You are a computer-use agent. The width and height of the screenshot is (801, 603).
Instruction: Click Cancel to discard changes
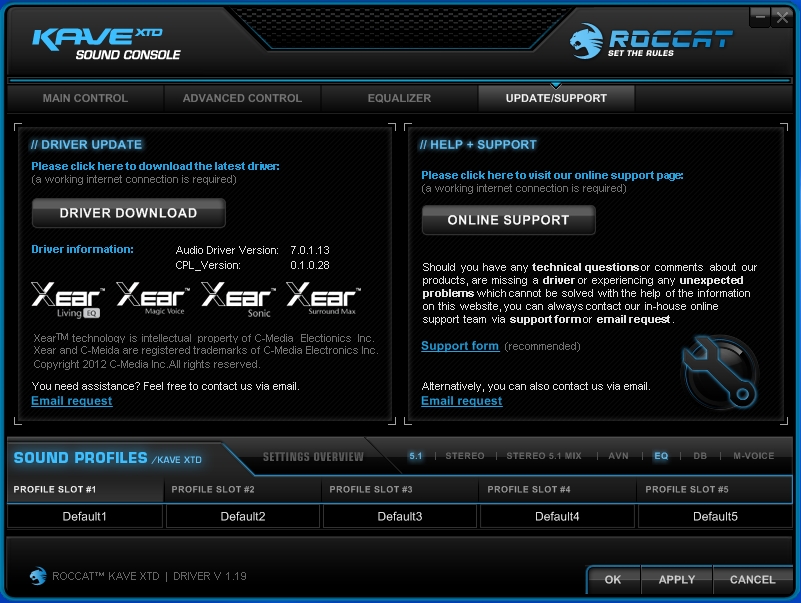pos(752,579)
